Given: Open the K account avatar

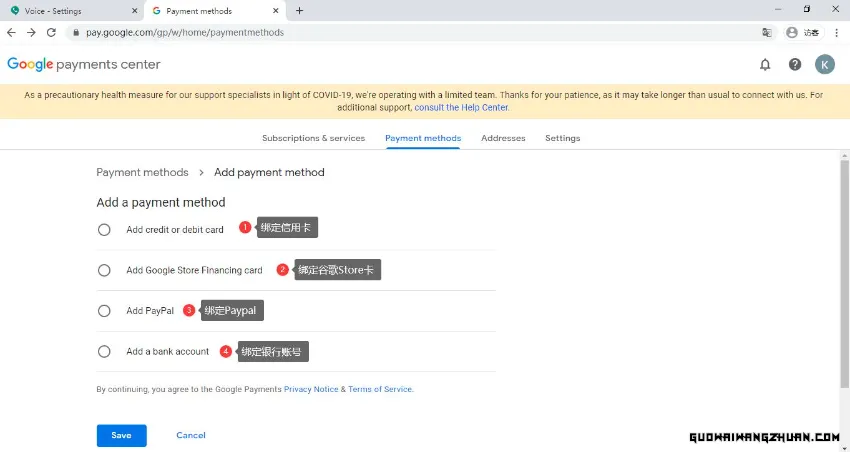Looking at the screenshot, I should [x=825, y=64].
